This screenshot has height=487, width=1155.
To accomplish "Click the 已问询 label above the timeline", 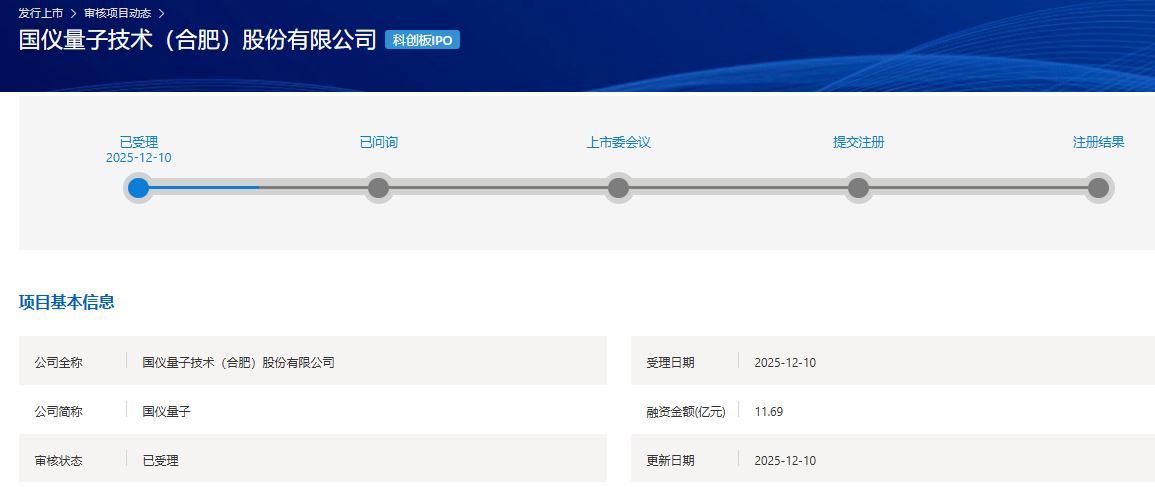I will (378, 142).
